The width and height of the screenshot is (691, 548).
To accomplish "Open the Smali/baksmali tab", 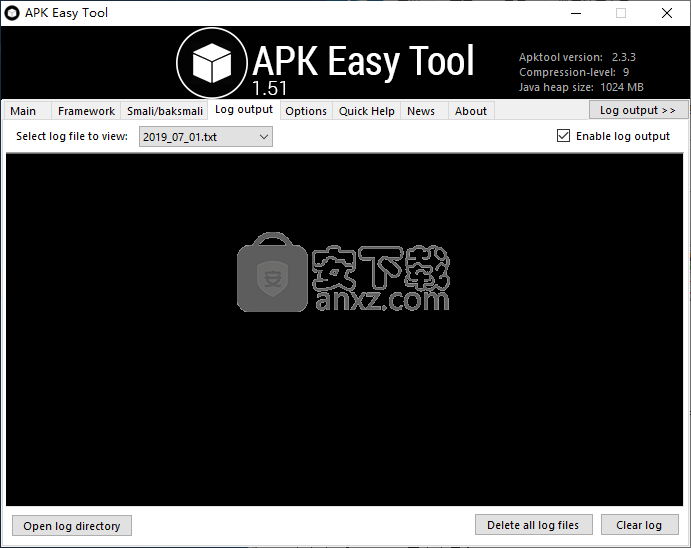I will [165, 111].
